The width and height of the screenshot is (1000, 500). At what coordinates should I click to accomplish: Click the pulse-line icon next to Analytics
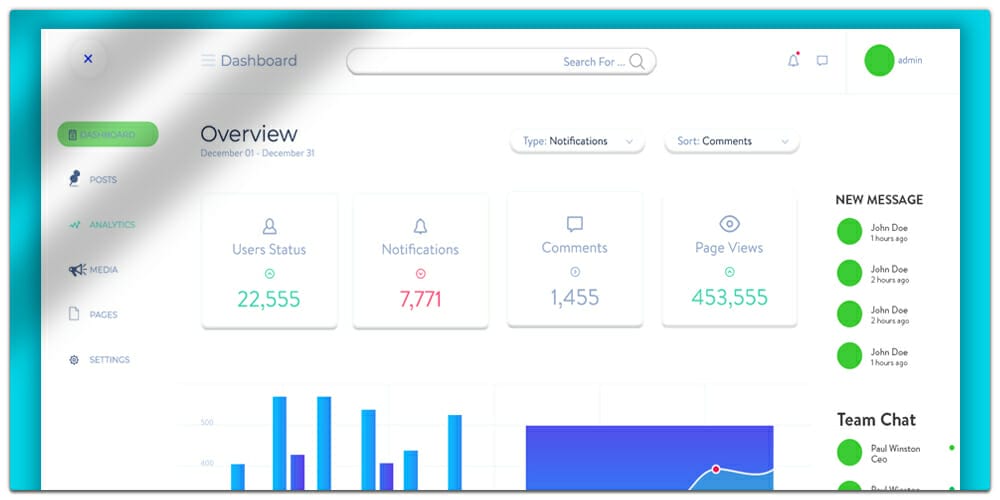(x=75, y=224)
